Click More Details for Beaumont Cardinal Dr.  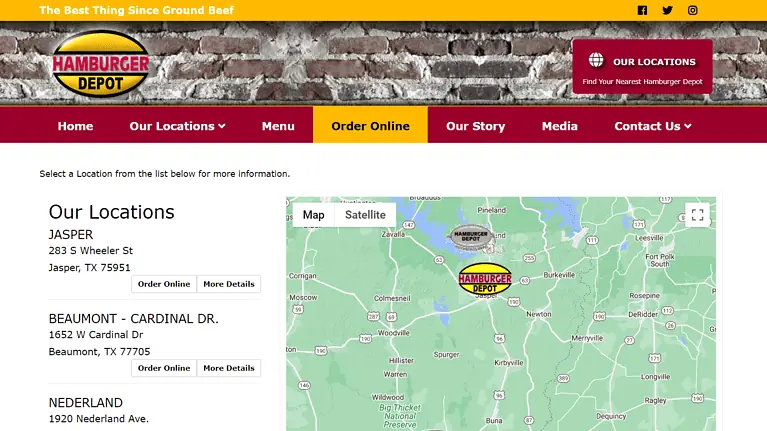229,368
